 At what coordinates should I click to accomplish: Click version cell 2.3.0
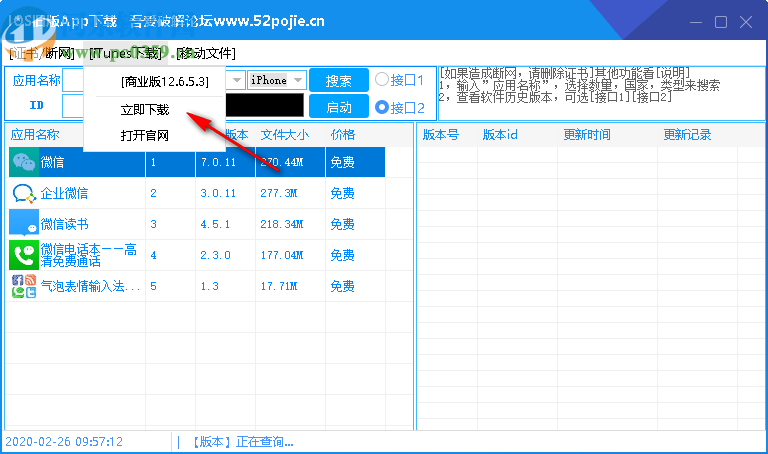pyautogui.click(x=215, y=255)
